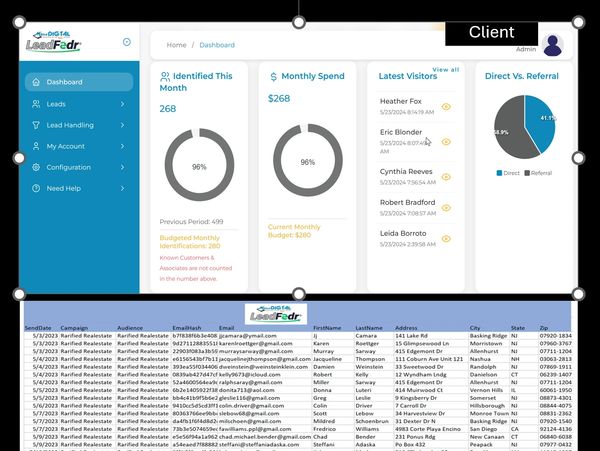Open Eric Blonder visitor name
The width and height of the screenshot is (600, 451).
tap(401, 132)
